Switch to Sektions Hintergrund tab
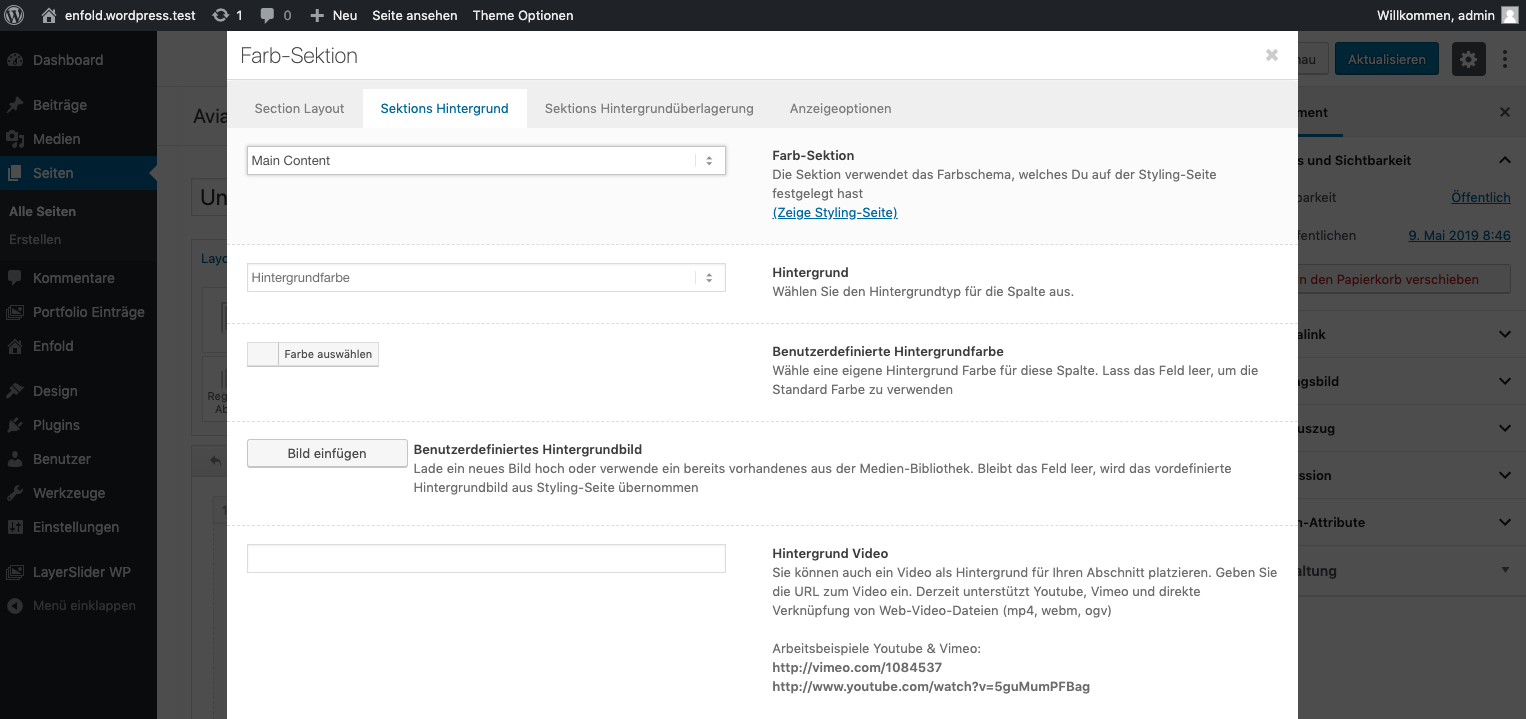 pos(444,108)
